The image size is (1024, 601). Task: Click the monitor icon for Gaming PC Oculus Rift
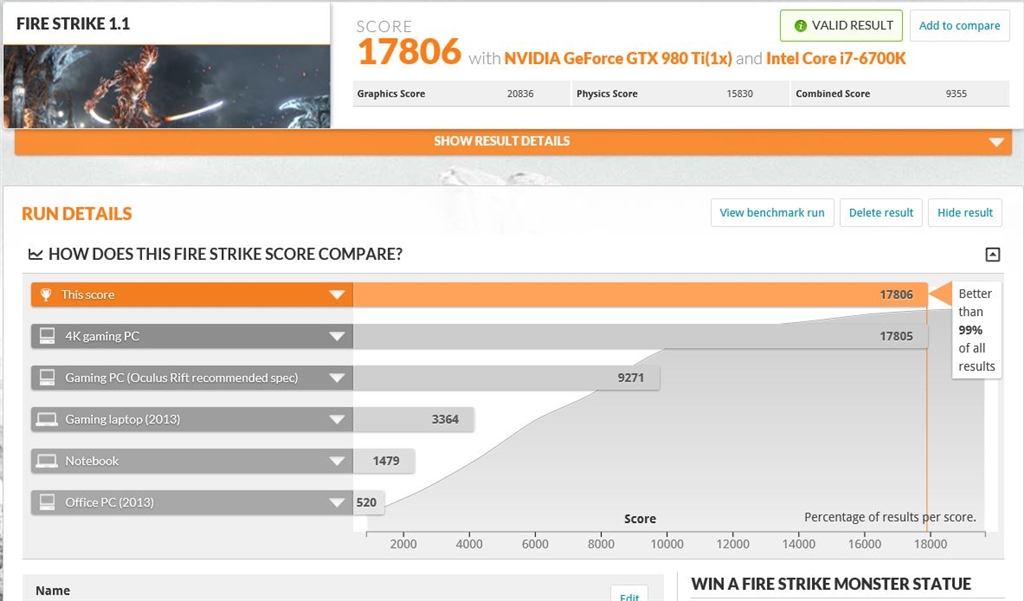tap(47, 378)
